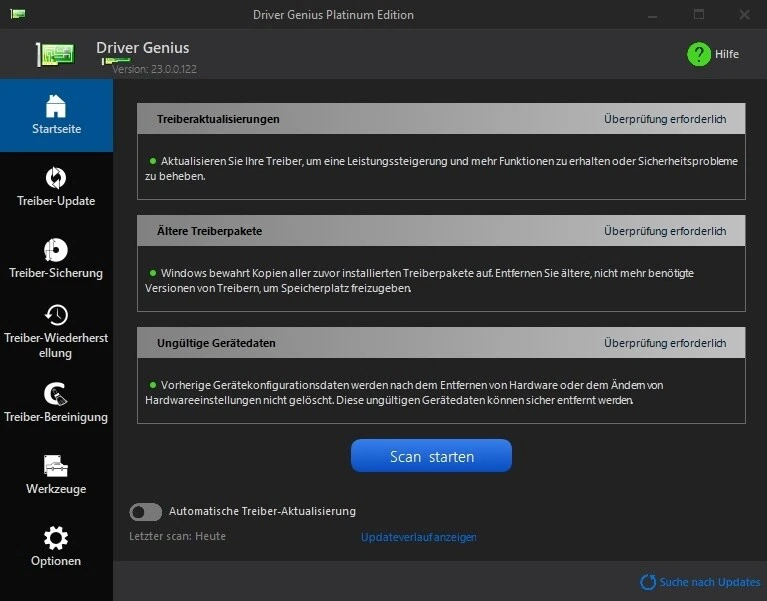The height and width of the screenshot is (601, 767).
Task: Open the Updateverlauf anzeigen link
Action: (x=418, y=537)
